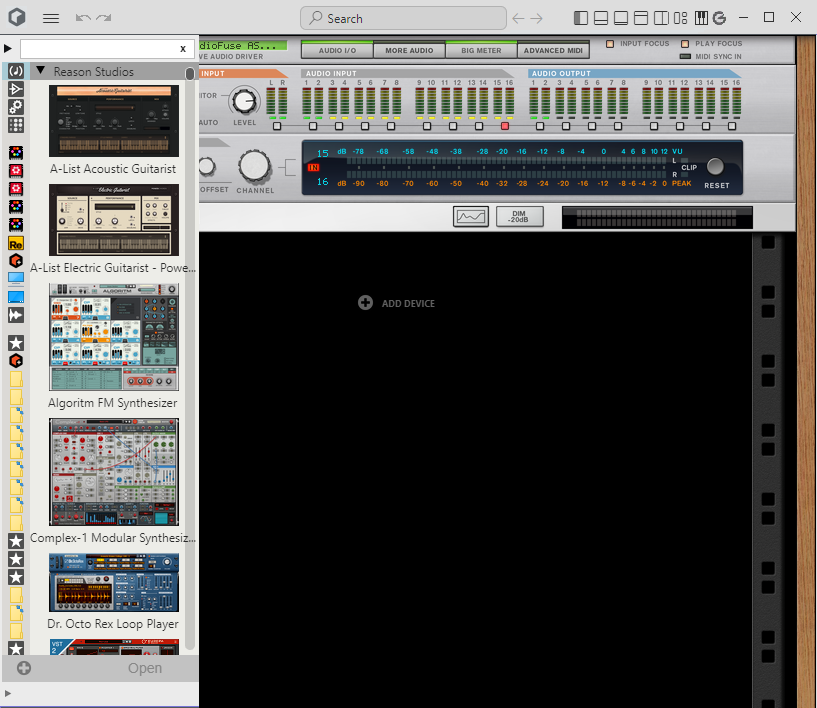
Task: Click the desktop monitor with stand icon
Action: [x=16, y=279]
